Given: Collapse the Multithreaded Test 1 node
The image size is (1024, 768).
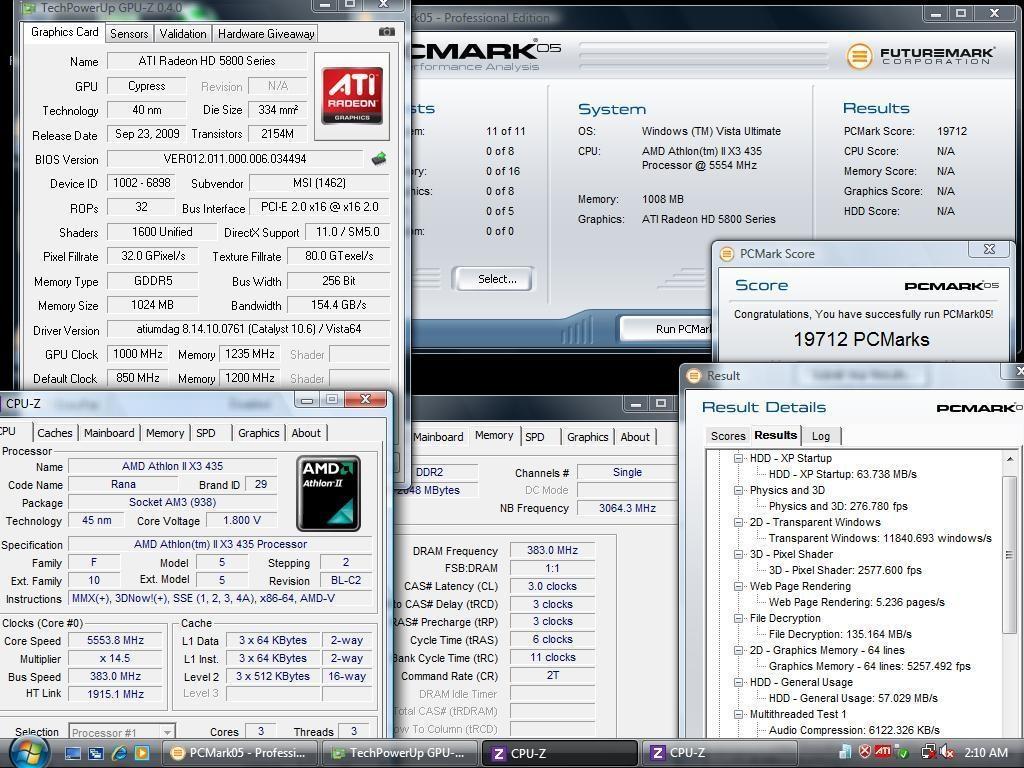Looking at the screenshot, I should click(x=739, y=714).
